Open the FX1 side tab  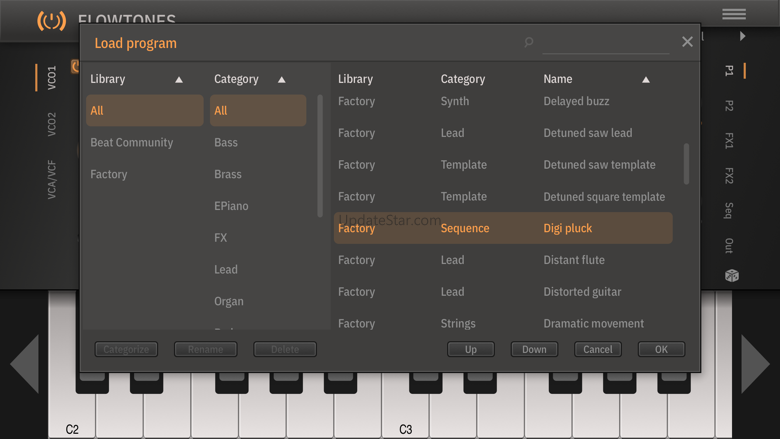tap(729, 141)
